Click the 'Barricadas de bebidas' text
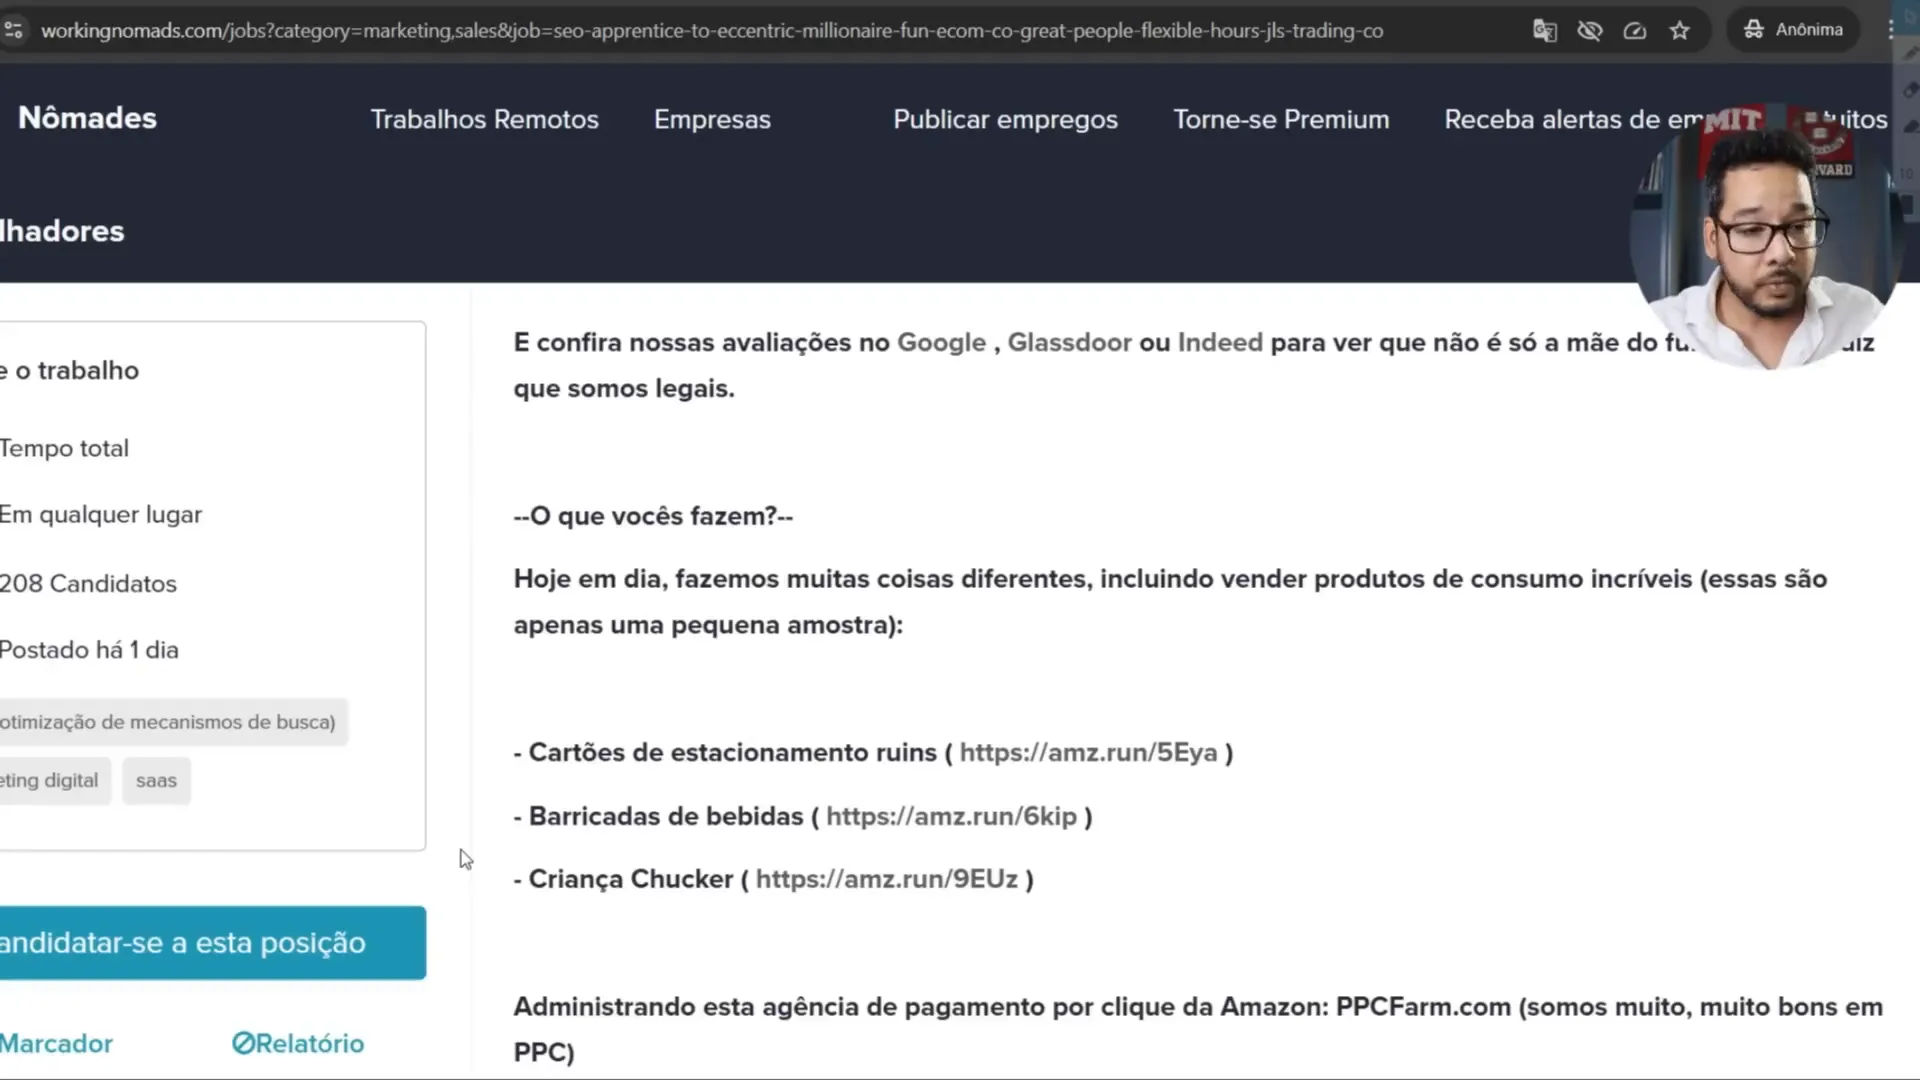Viewport: 1920px width, 1080px height. (x=666, y=816)
